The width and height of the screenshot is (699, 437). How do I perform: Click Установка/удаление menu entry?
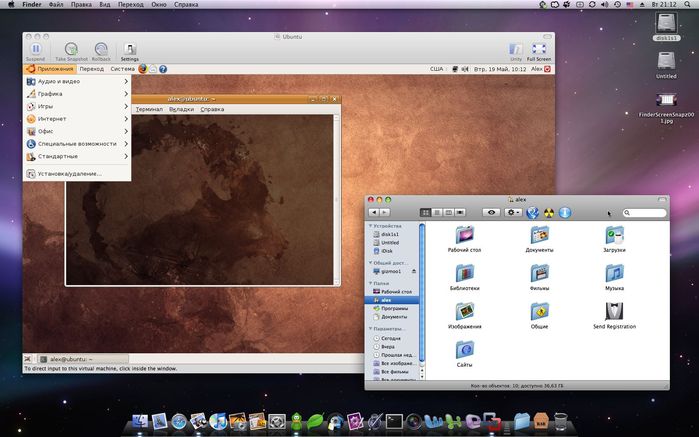click(x=77, y=174)
